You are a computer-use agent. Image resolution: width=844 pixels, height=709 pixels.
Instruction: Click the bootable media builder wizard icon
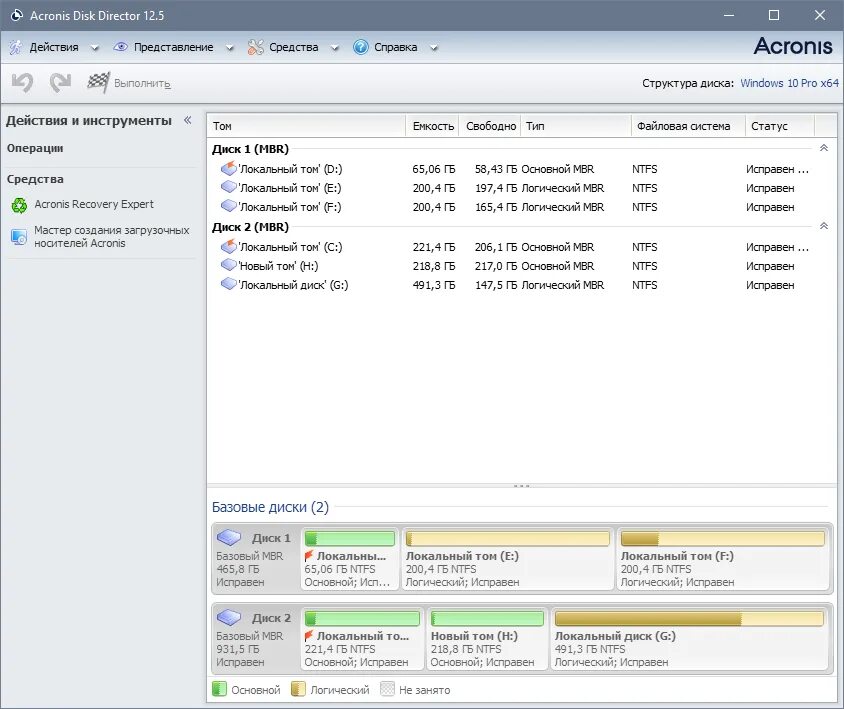pos(19,237)
